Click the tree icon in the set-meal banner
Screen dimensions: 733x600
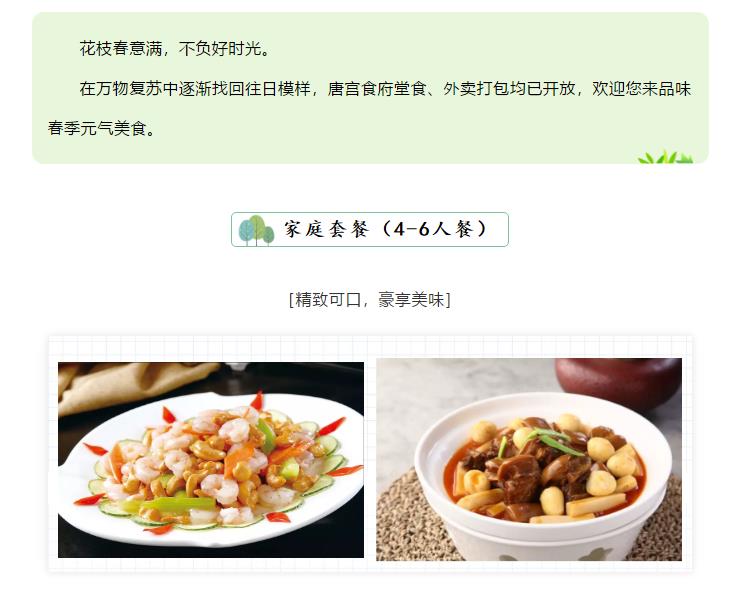point(256,230)
